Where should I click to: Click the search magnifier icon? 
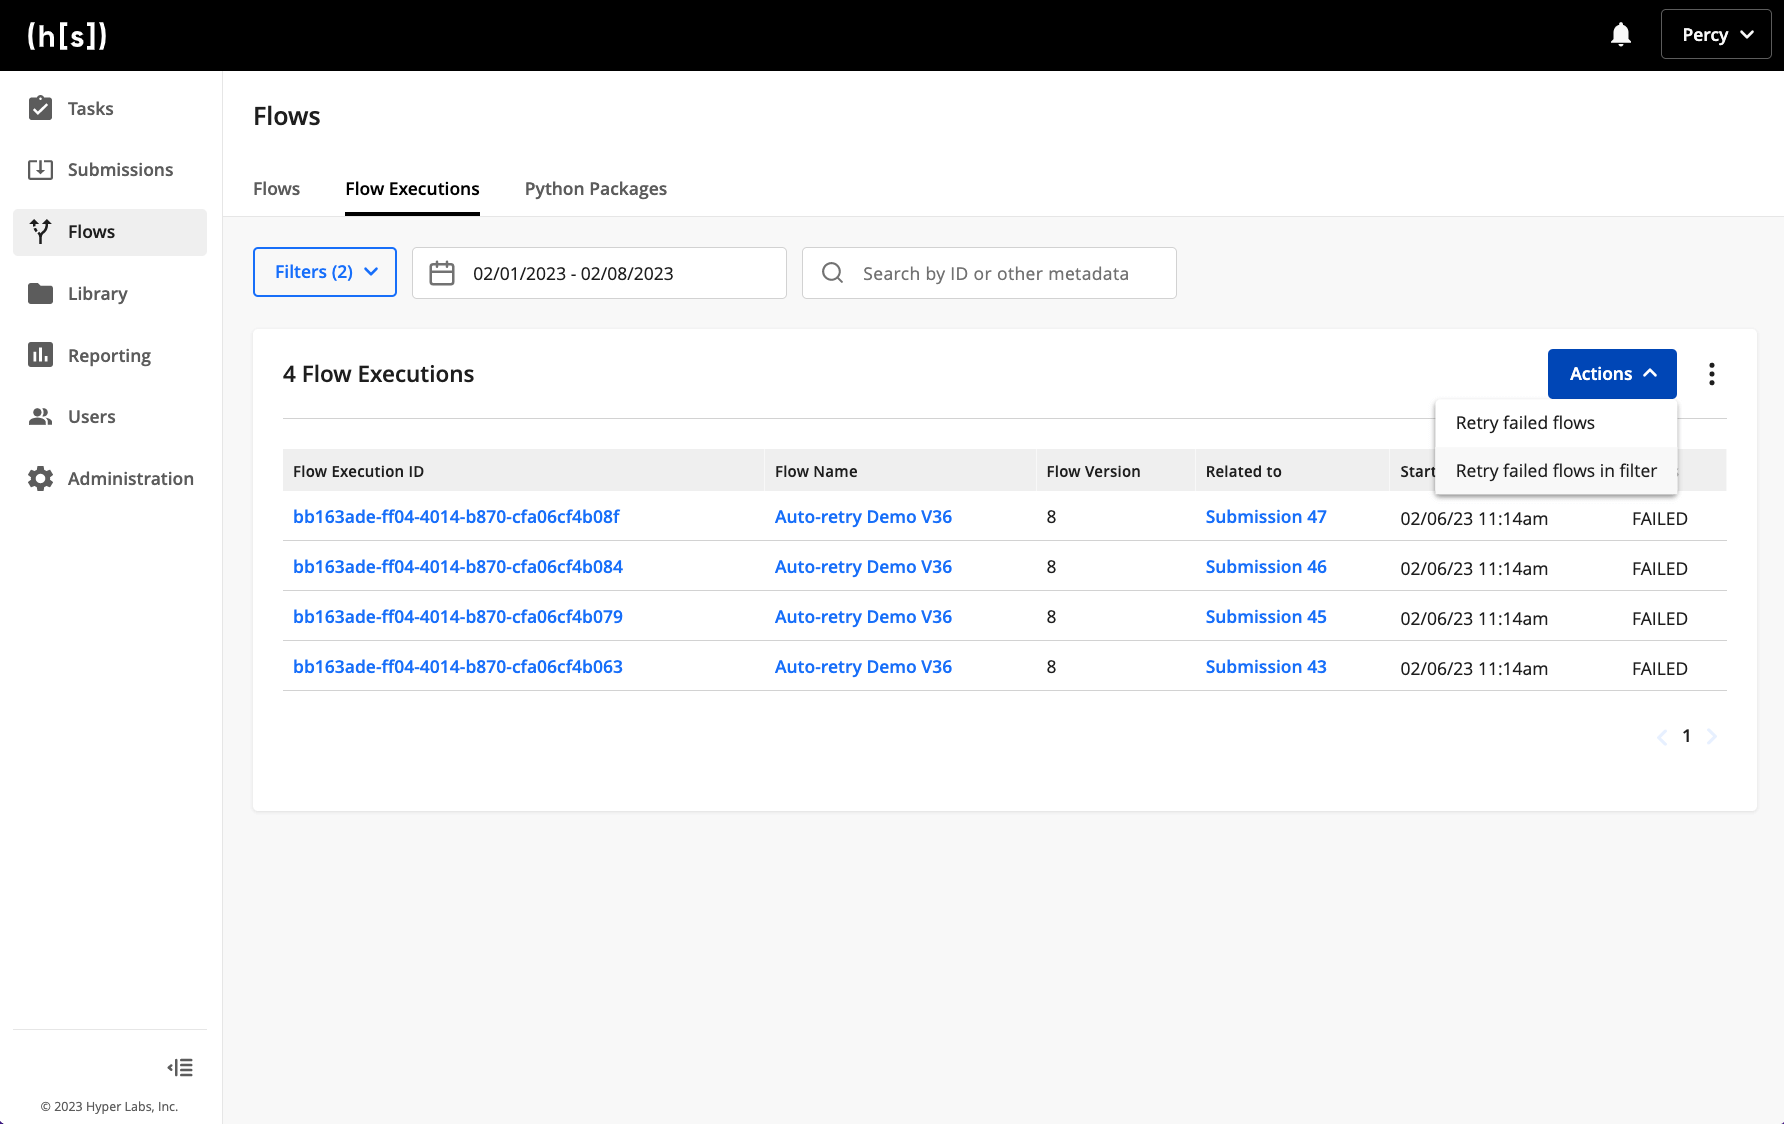click(x=832, y=273)
